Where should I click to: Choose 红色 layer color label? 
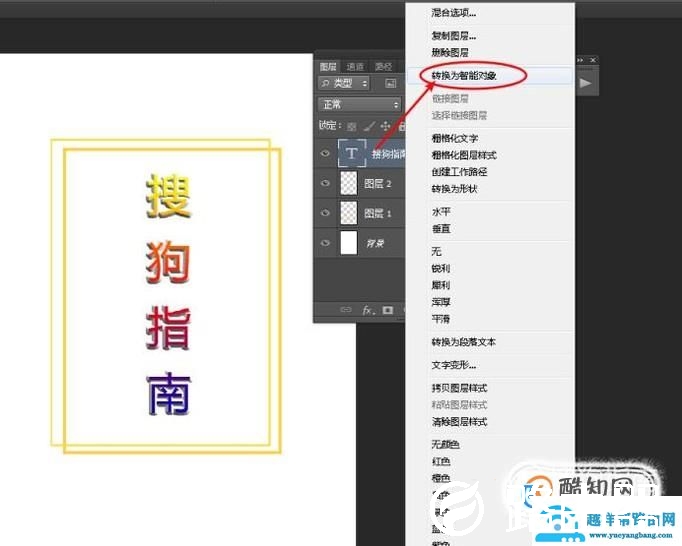(x=441, y=461)
